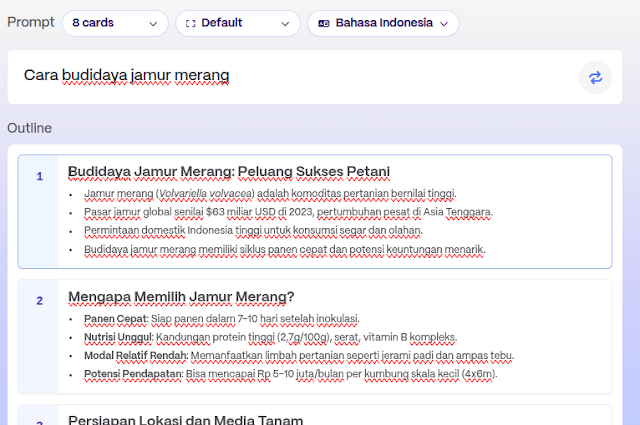The width and height of the screenshot is (640, 425).
Task: Click chevron arrow of Bahasa Indonesia dropdown
Action: click(444, 24)
